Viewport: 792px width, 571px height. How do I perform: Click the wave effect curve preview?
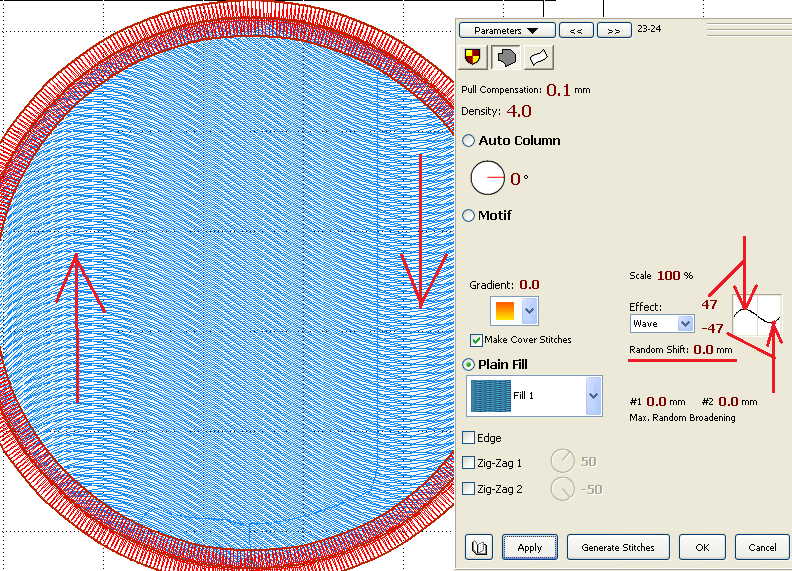[757, 316]
